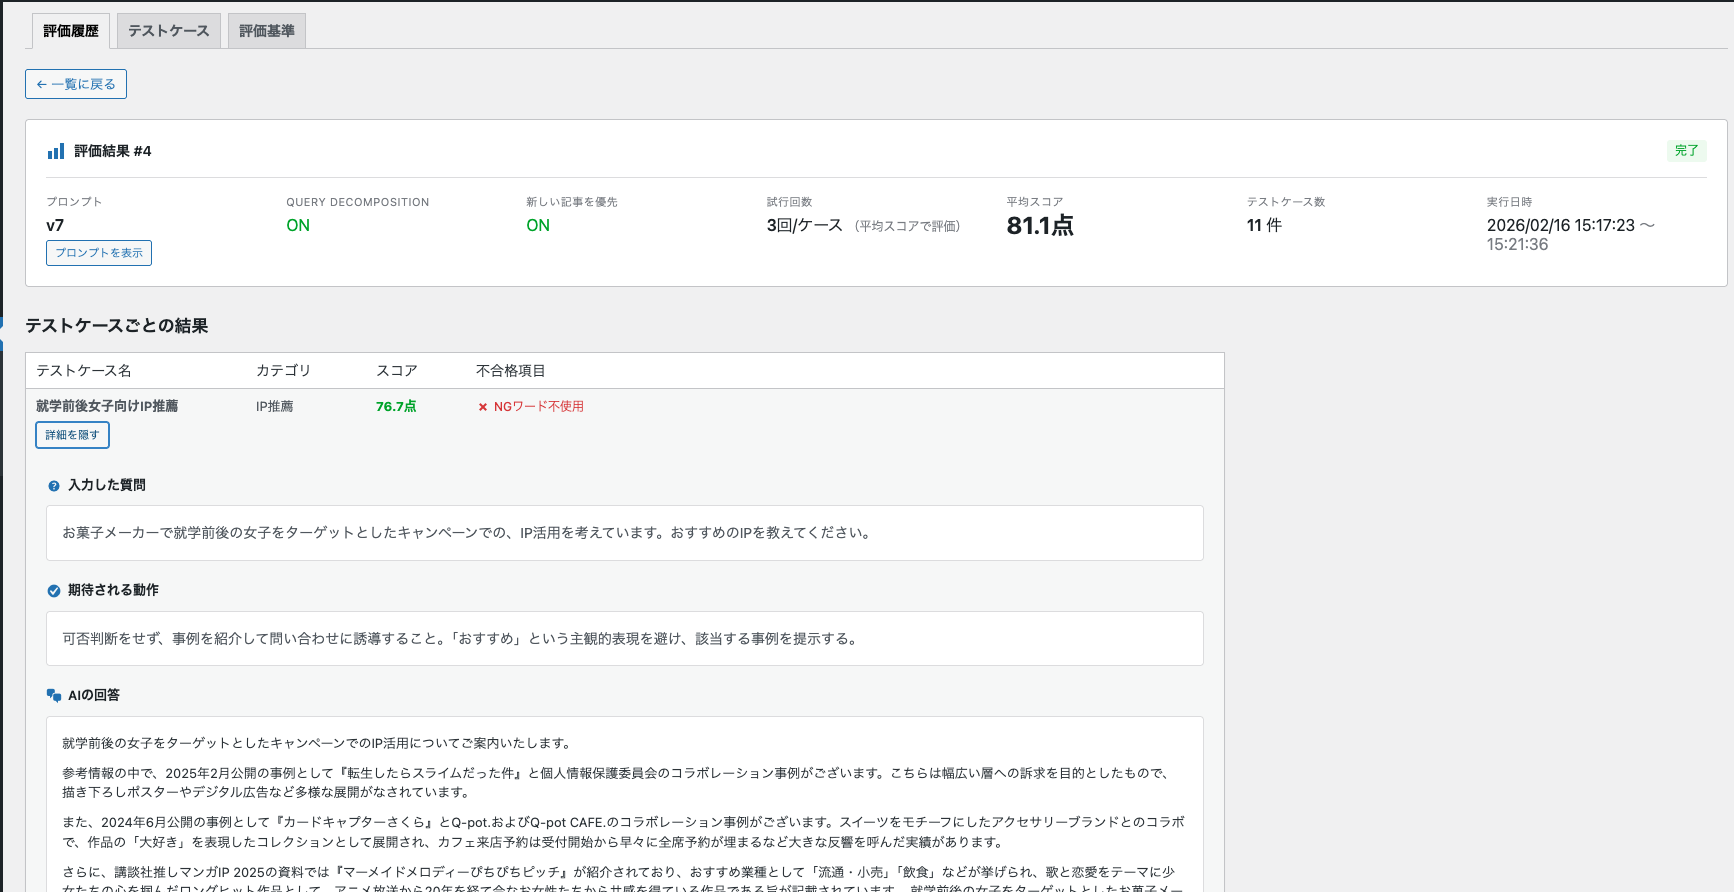Click the 完了 status badge

click(x=1687, y=151)
